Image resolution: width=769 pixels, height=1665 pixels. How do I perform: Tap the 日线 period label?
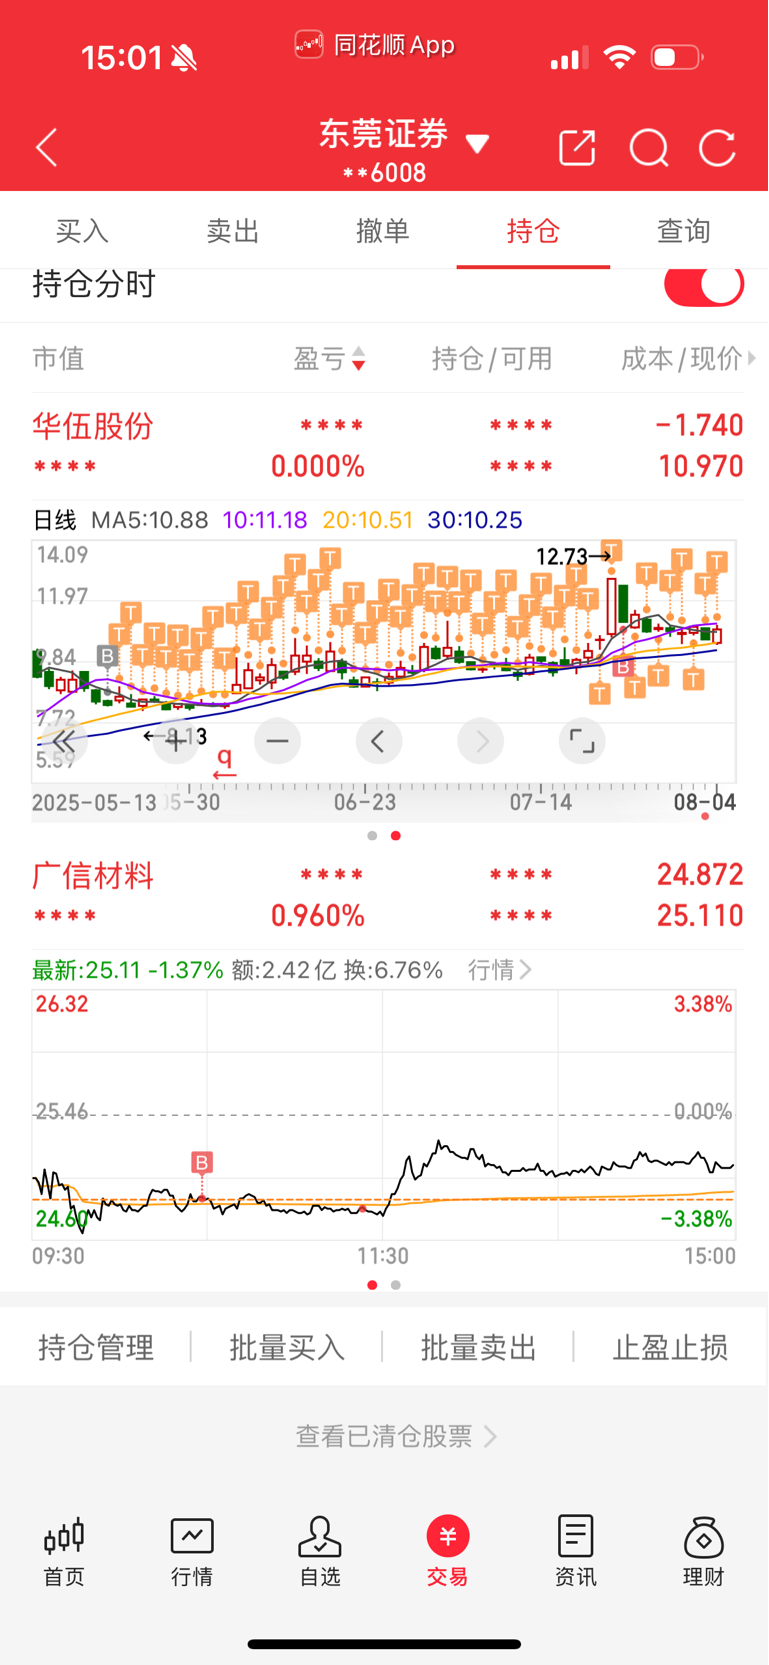(54, 520)
